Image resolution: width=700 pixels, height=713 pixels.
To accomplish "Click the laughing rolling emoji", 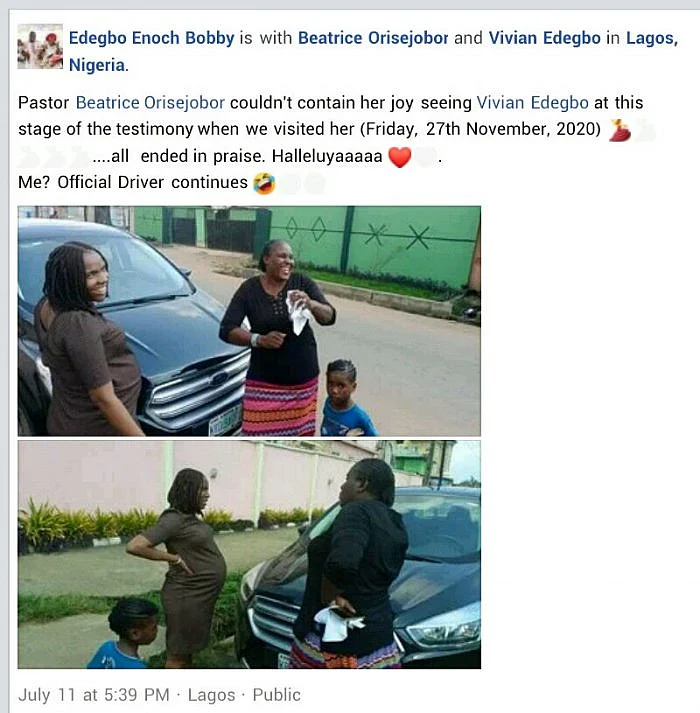I will pos(264,183).
